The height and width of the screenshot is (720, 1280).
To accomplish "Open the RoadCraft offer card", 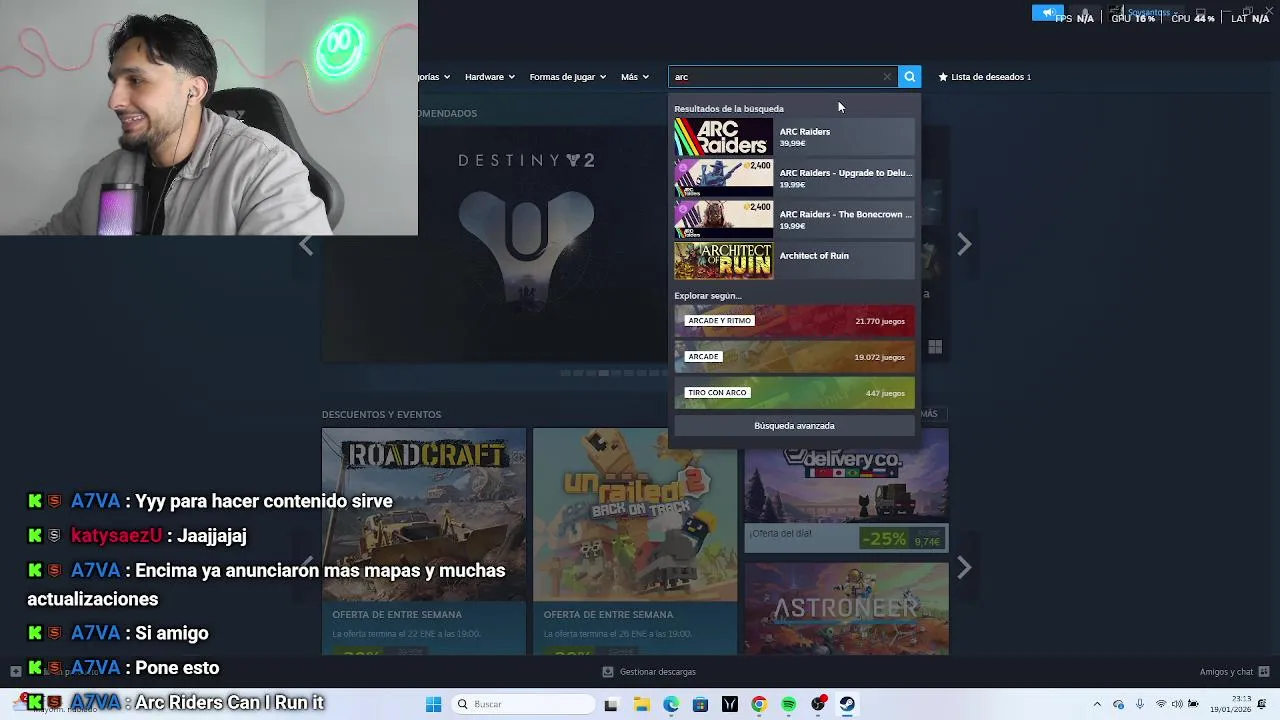I will pyautogui.click(x=424, y=541).
